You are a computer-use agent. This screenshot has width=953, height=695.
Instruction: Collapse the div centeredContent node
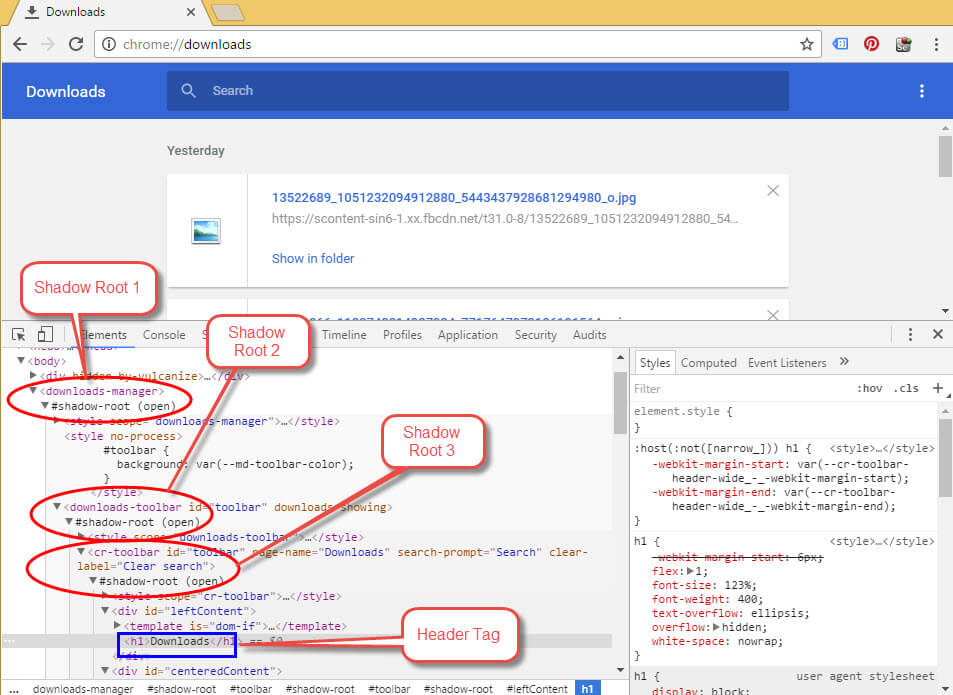tap(105, 671)
